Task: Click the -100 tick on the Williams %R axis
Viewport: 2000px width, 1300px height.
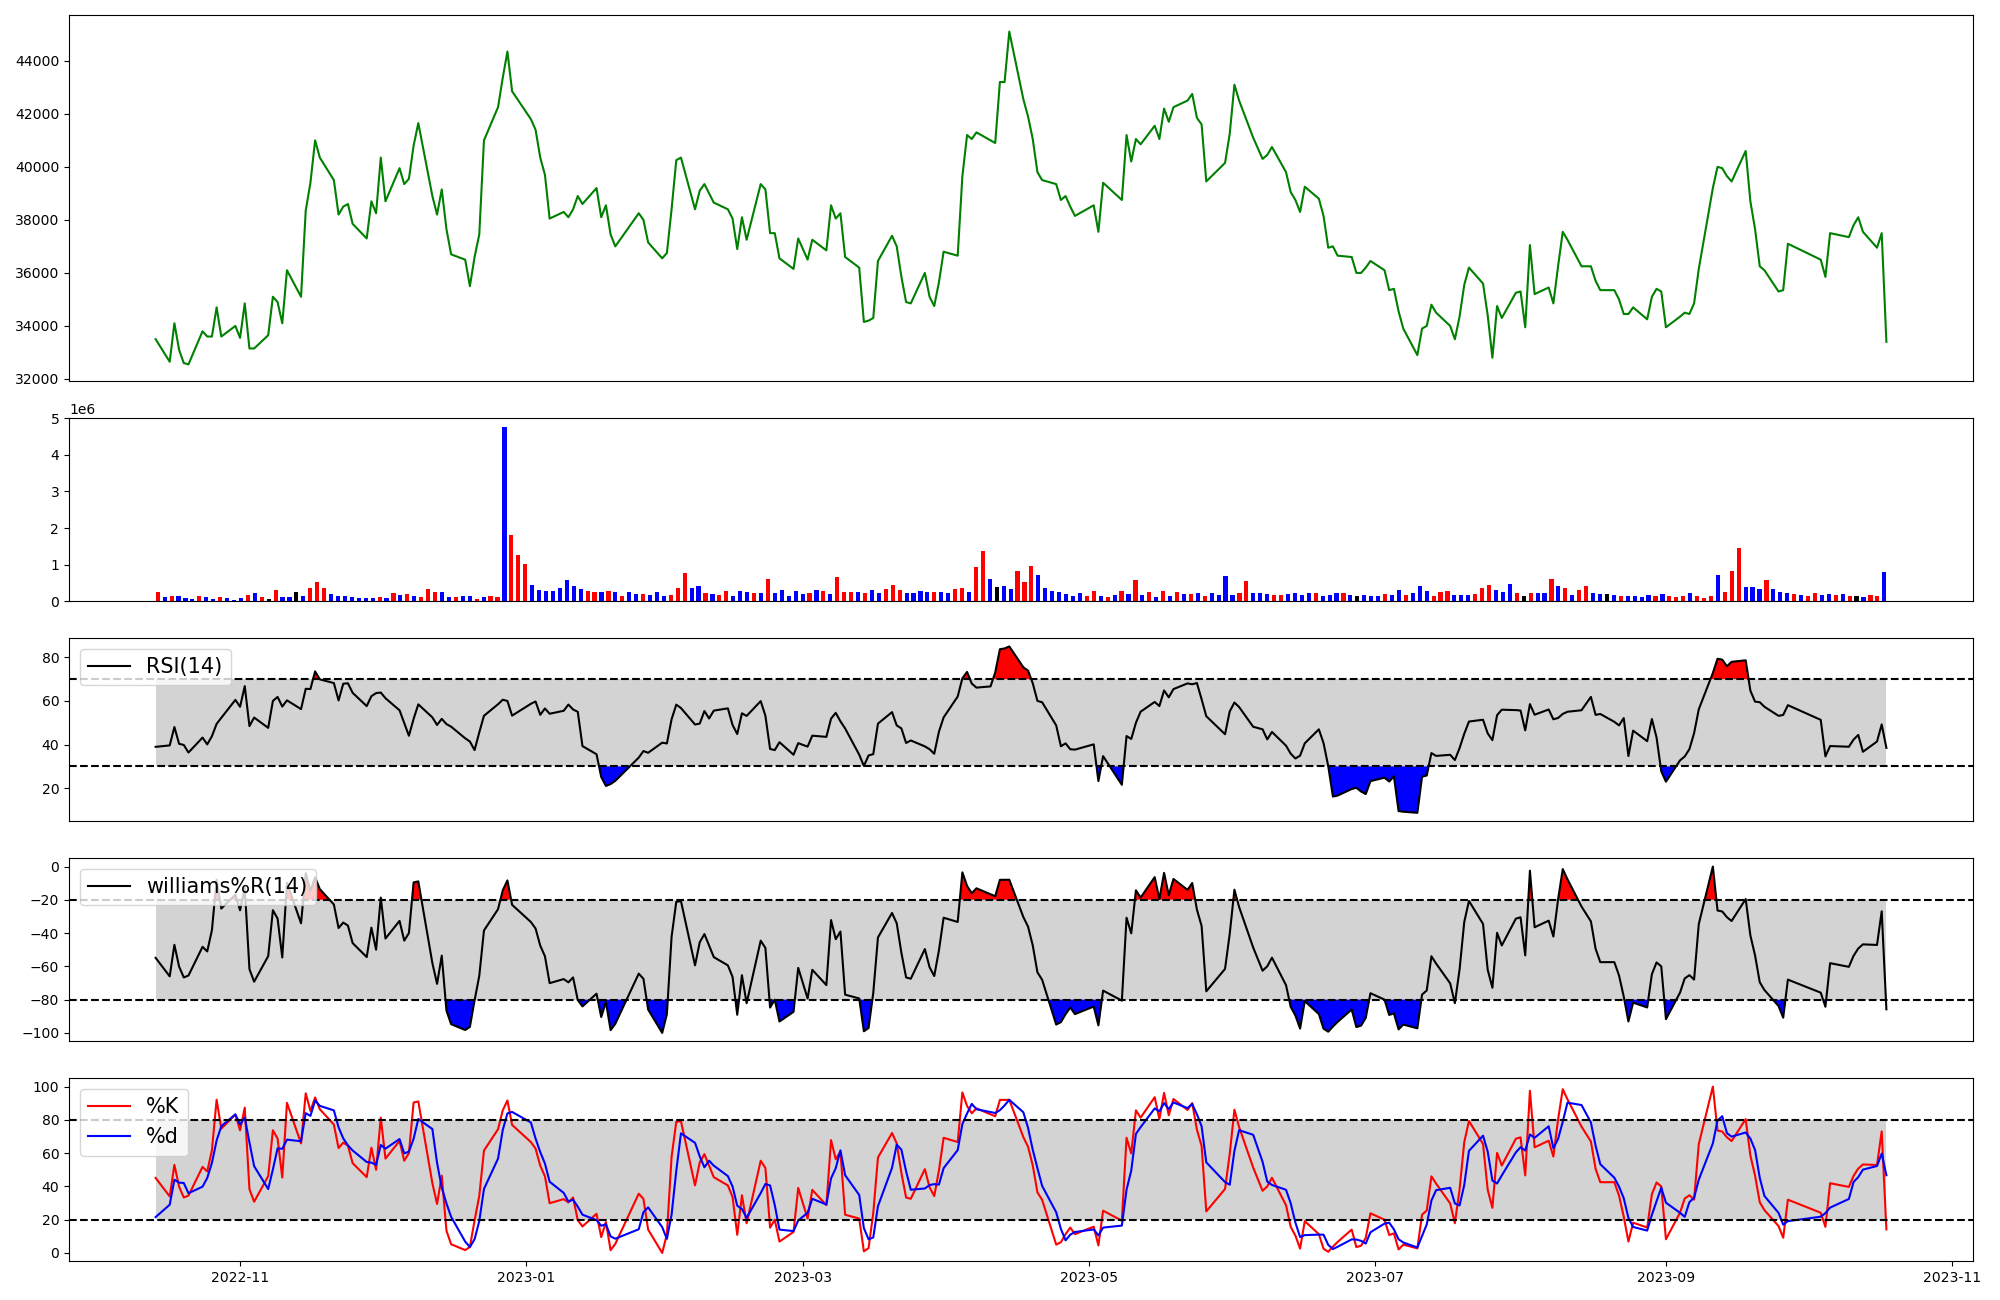Action: [x=42, y=1034]
